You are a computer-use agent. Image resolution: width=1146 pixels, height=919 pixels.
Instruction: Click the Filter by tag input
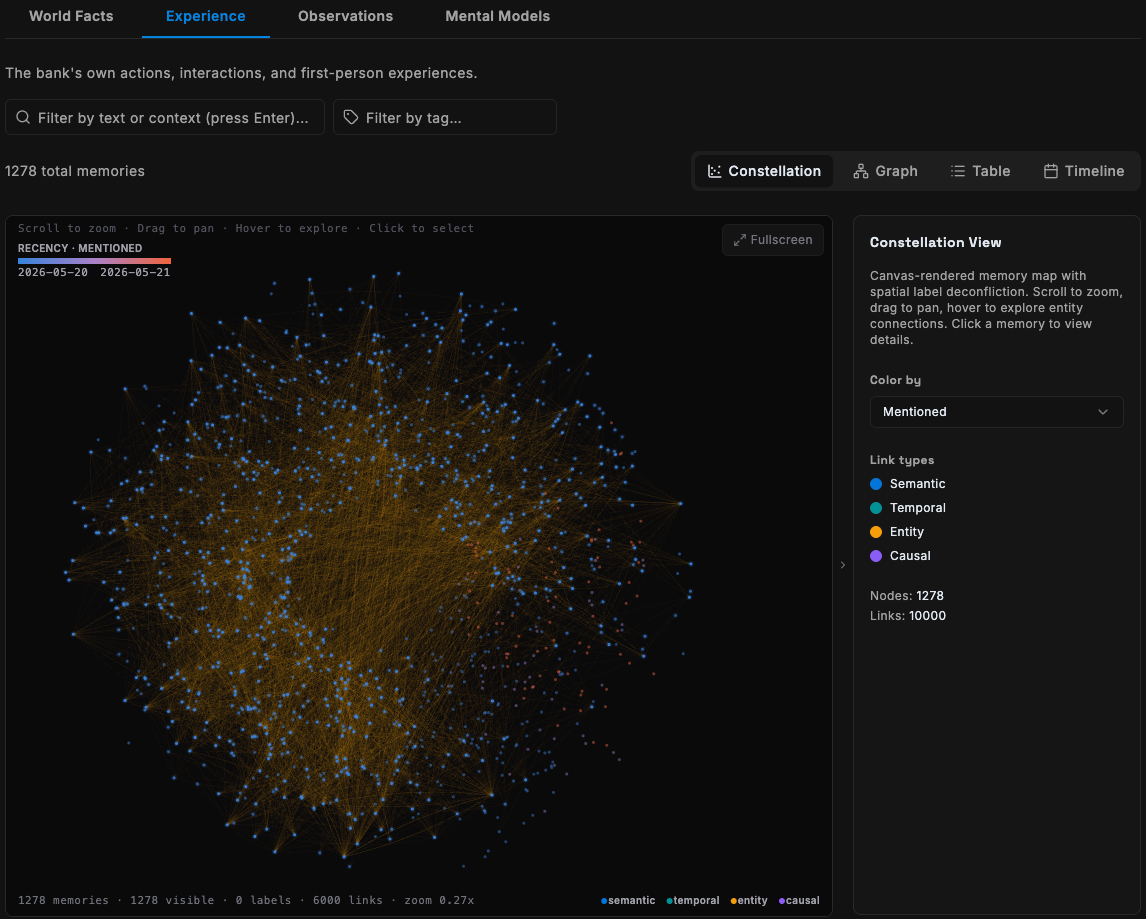coord(444,118)
